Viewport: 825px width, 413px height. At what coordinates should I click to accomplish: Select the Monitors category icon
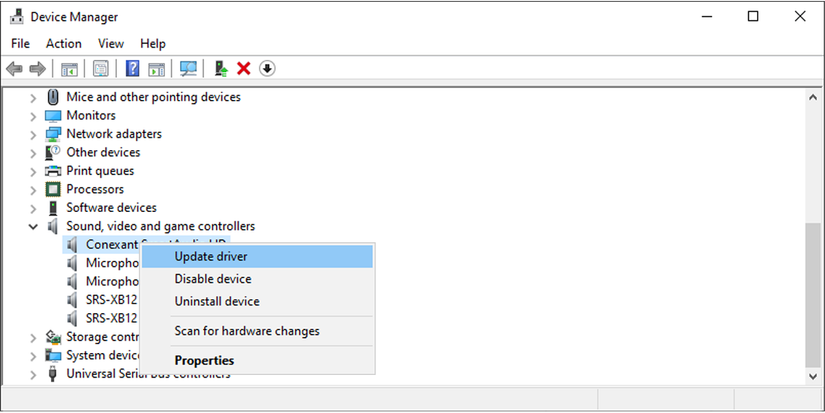click(53, 116)
